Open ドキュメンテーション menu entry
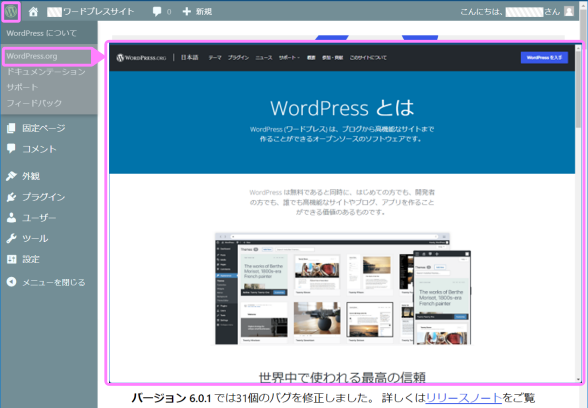Viewport: 588px width, 408px height. [x=46, y=72]
